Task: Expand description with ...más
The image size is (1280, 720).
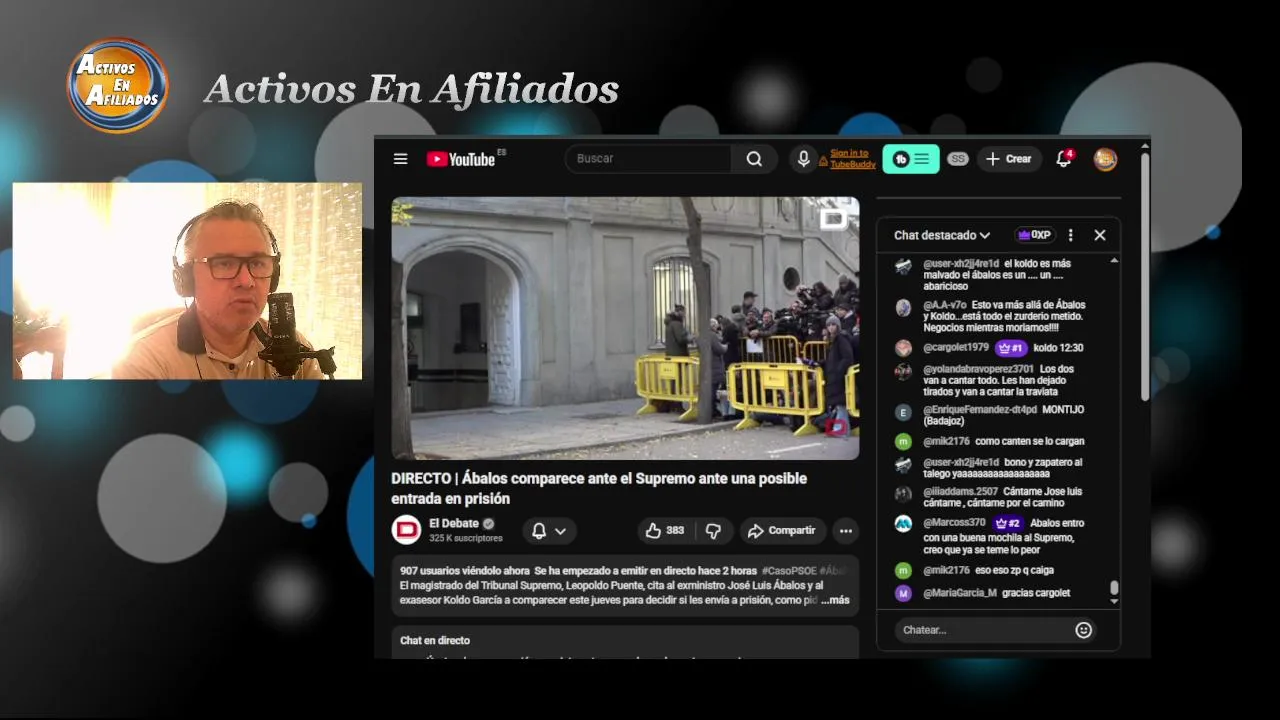Action: click(835, 600)
